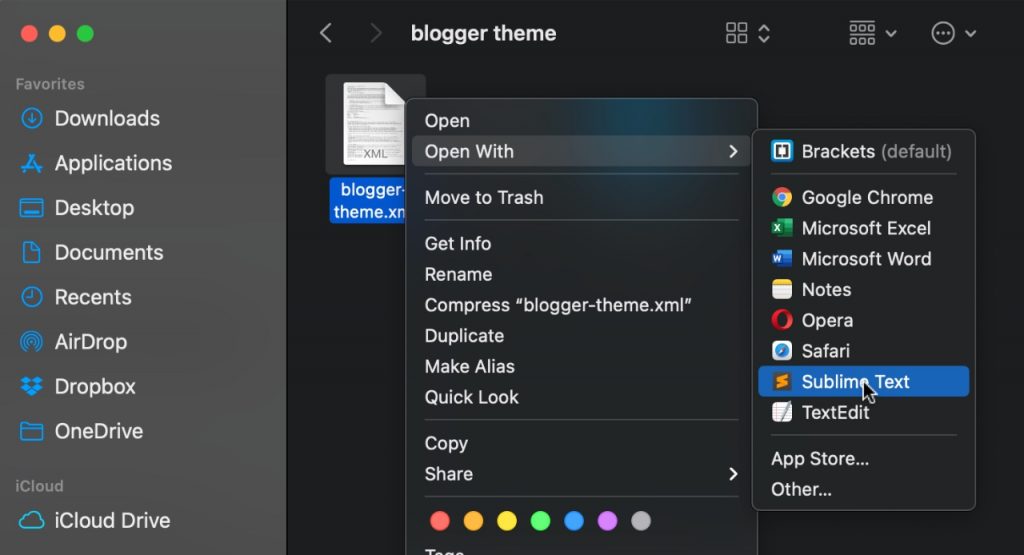Viewport: 1024px width, 555px height.
Task: Pick Microsoft Word to open the file
Action: pyautogui.click(x=865, y=259)
